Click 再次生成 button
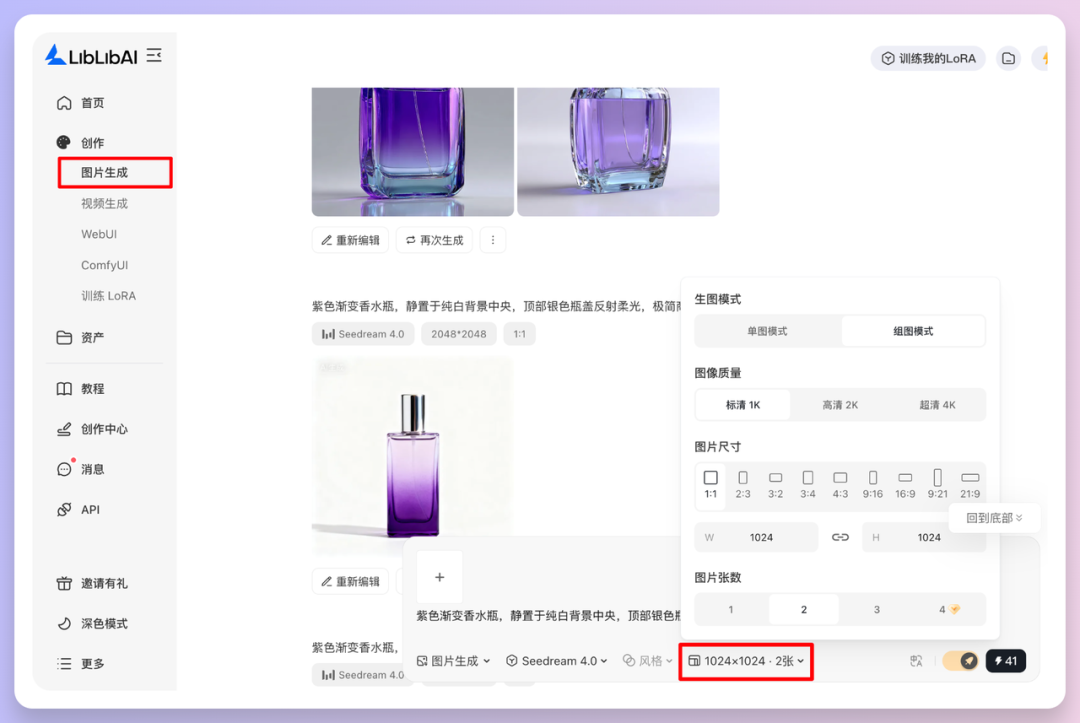1080x723 pixels. [x=435, y=240]
